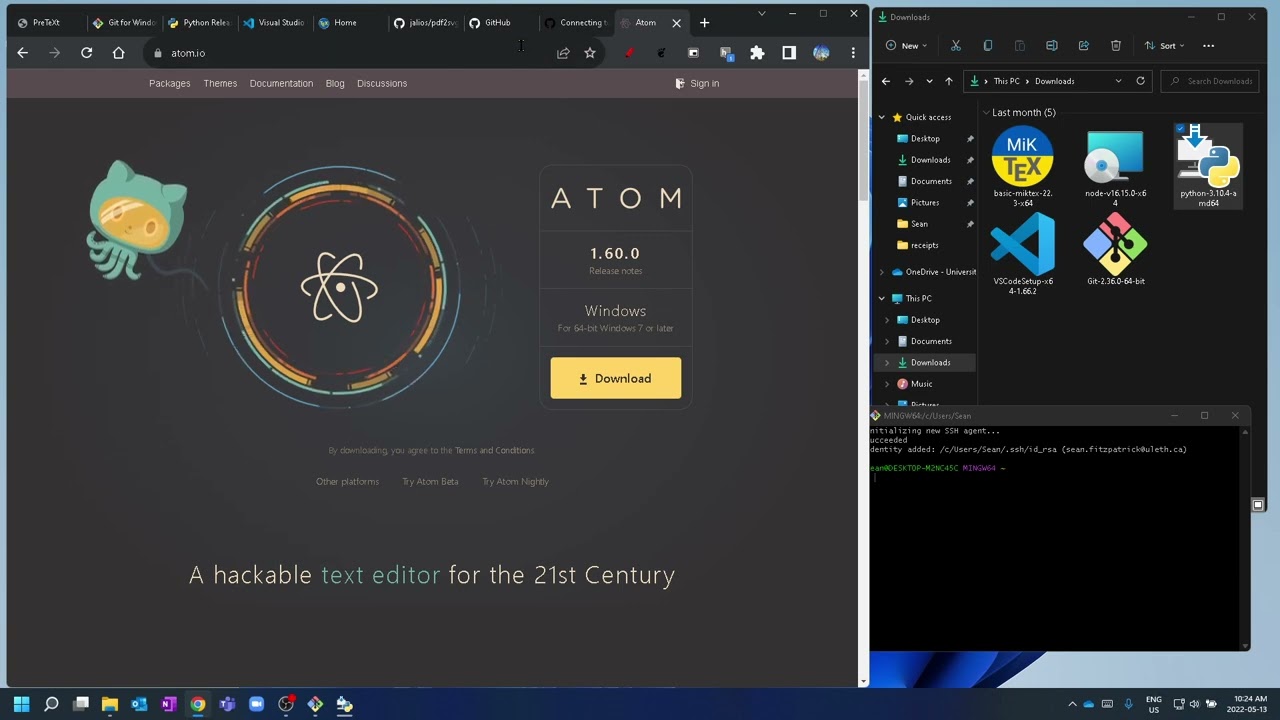The height and width of the screenshot is (720, 1280).
Task: Click Rename icon in File Explorer toolbar
Action: point(1051,45)
